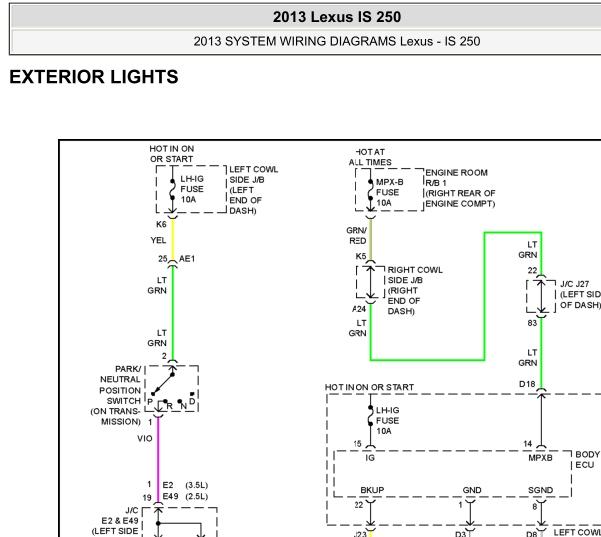Click the J/C J27 junction connector symbol
Screen dimensions: 601x537
(541, 296)
